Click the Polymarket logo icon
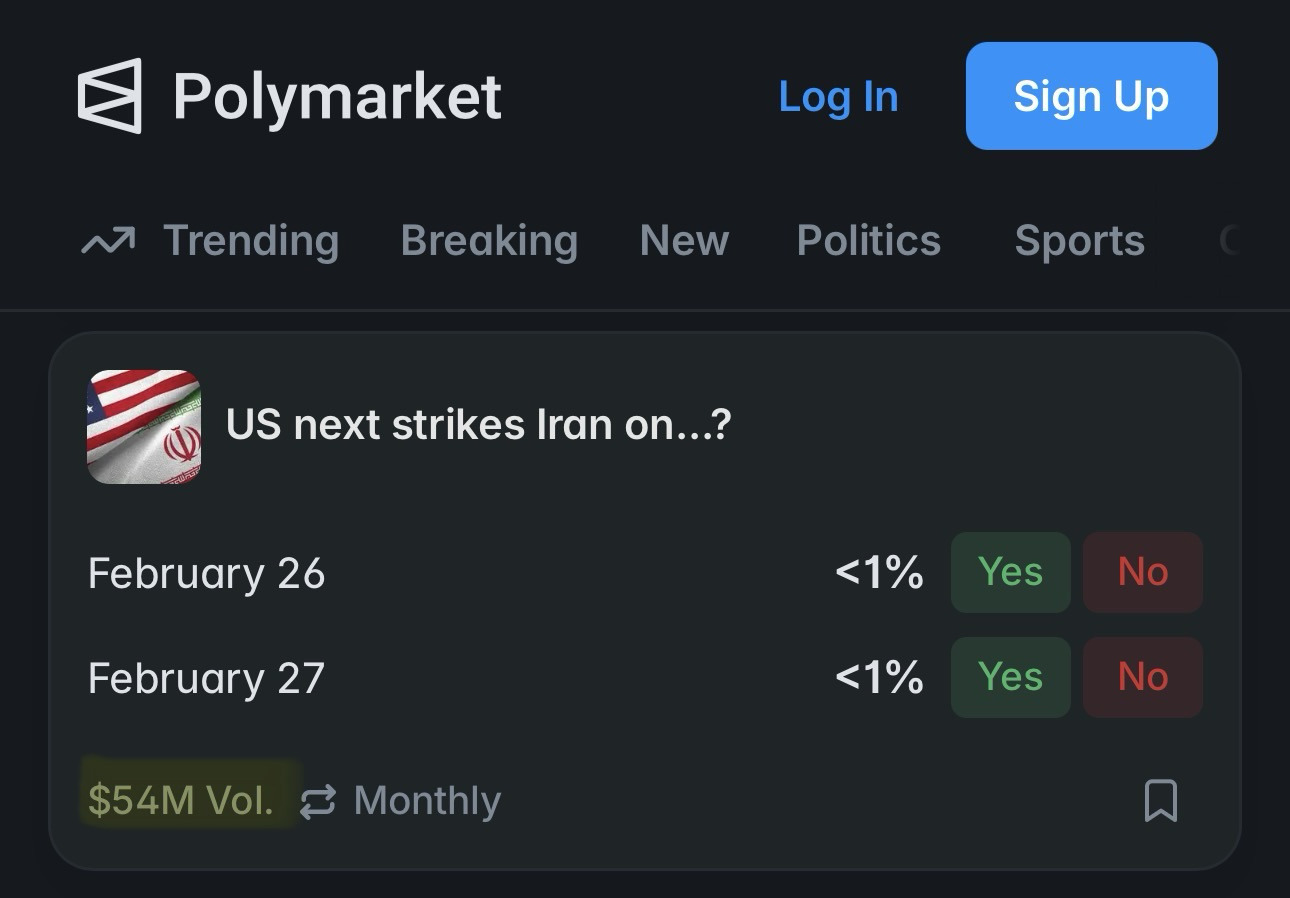This screenshot has width=1290, height=898. pos(110,96)
